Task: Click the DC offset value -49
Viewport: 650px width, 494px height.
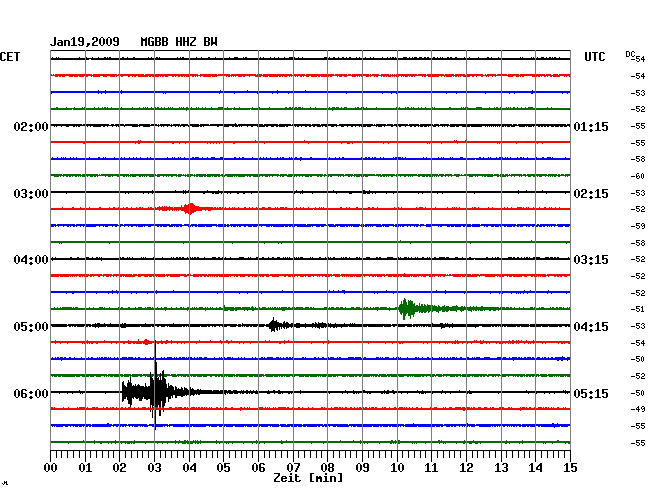Action: (638, 409)
